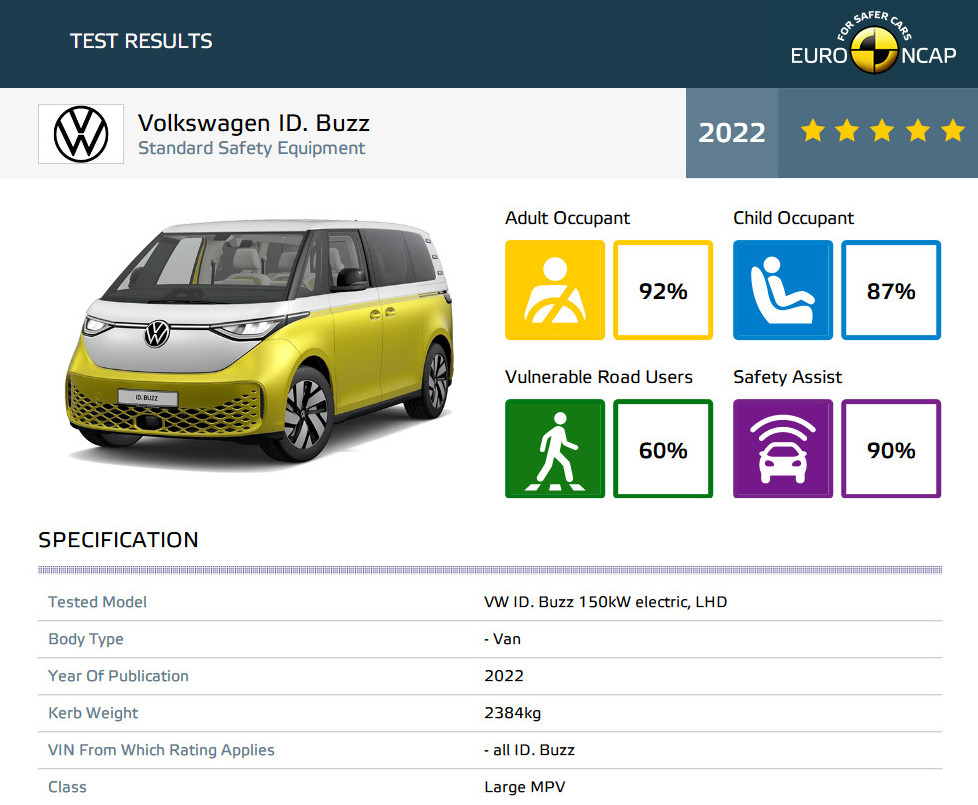Click the 'Body Type' row label
Viewport: 978px width, 805px height.
tap(85, 639)
